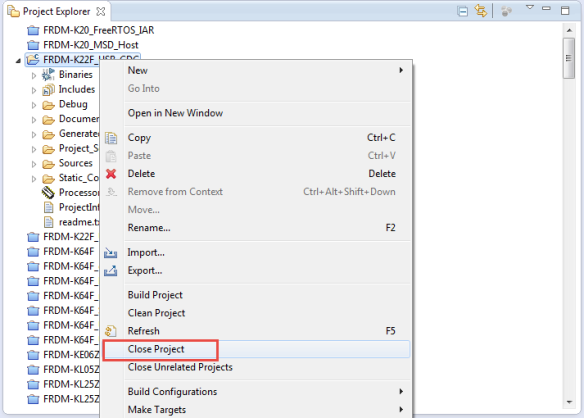
Task: Click the red Delete X icon
Action: click(x=111, y=174)
